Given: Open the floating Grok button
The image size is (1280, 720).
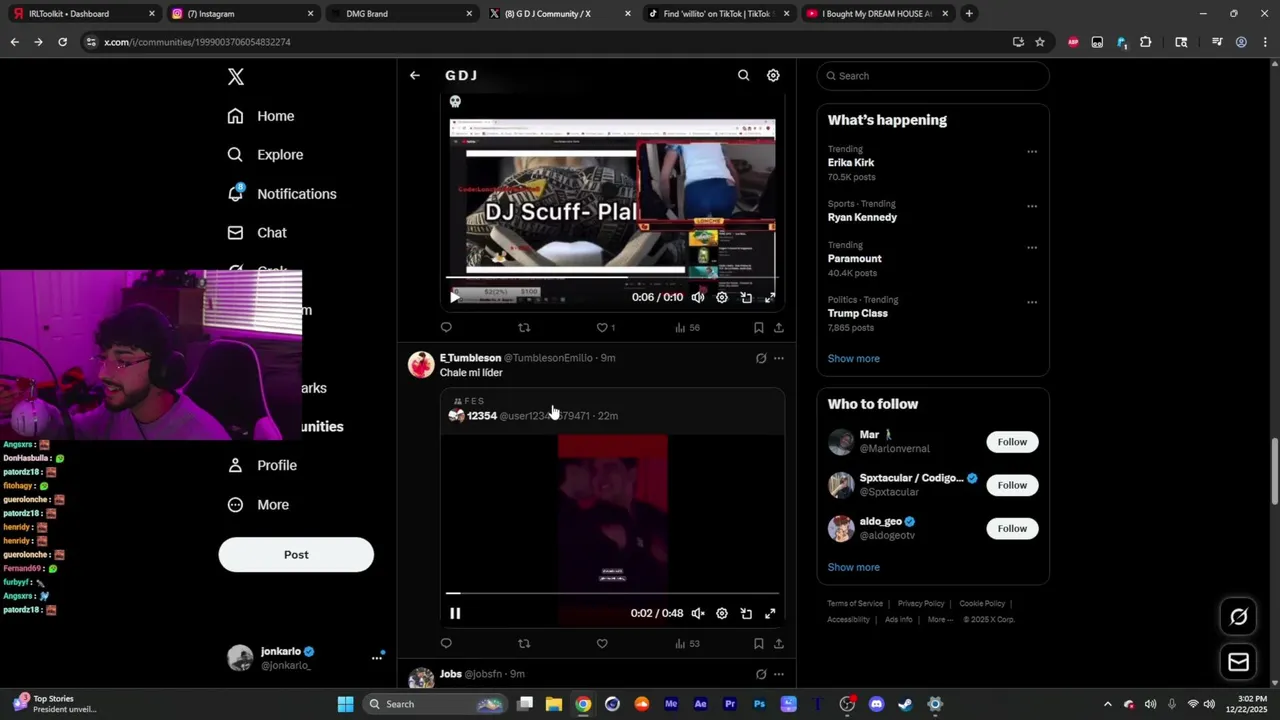Looking at the screenshot, I should pyautogui.click(x=1239, y=617).
